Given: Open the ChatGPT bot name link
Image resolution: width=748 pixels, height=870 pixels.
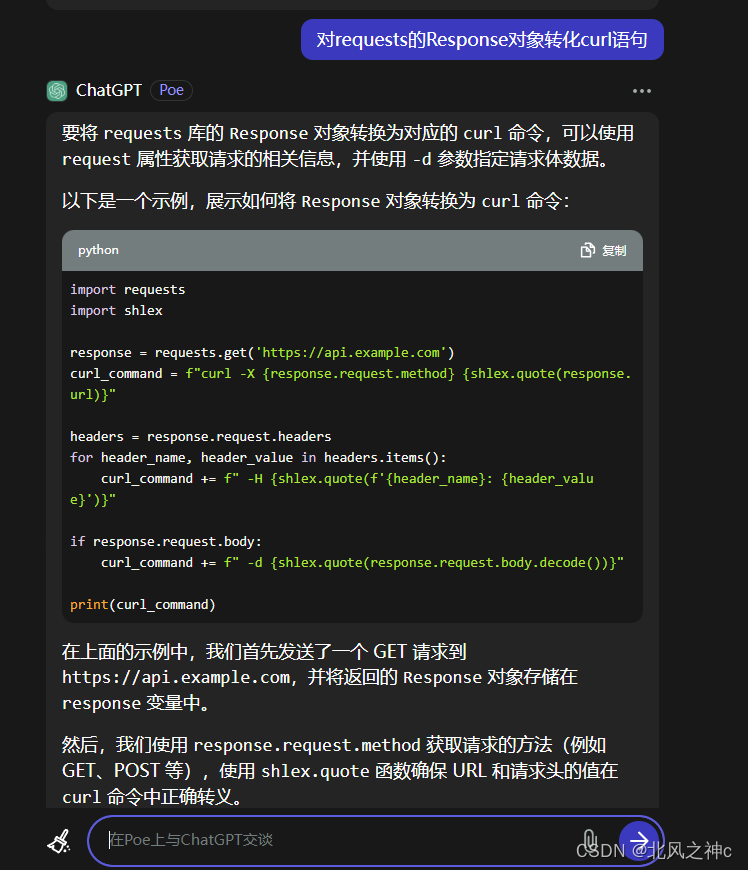Looking at the screenshot, I should (109, 90).
